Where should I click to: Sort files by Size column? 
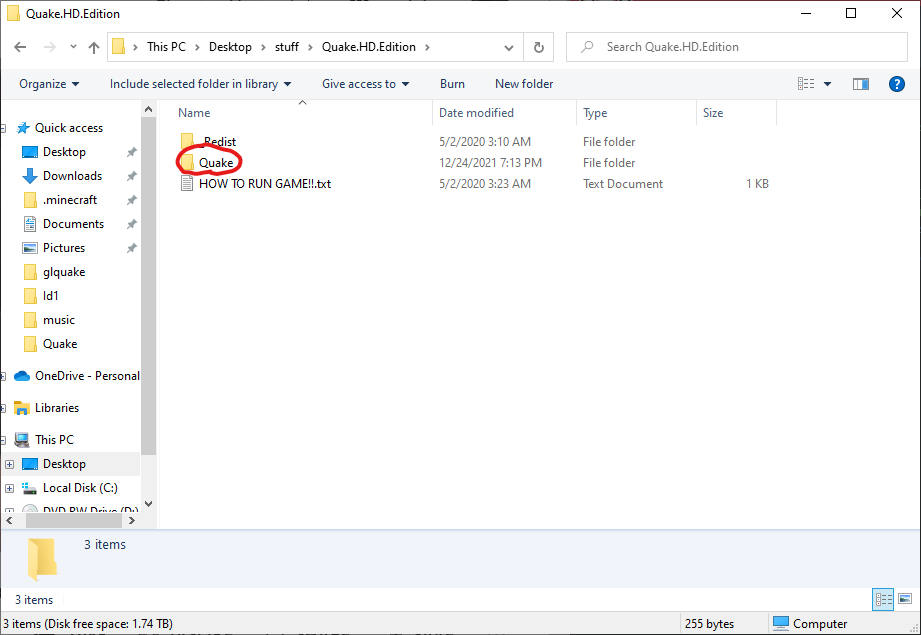coord(713,113)
